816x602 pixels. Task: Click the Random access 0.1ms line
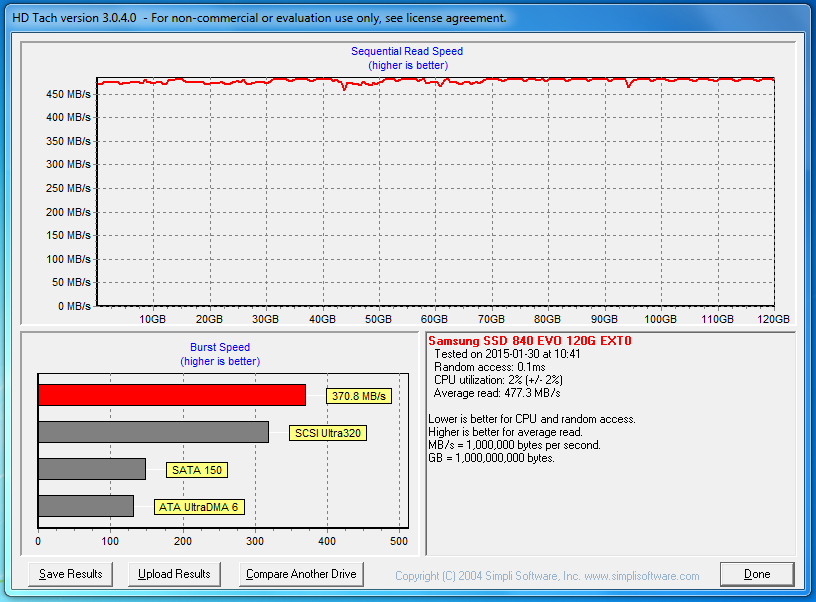click(490, 367)
